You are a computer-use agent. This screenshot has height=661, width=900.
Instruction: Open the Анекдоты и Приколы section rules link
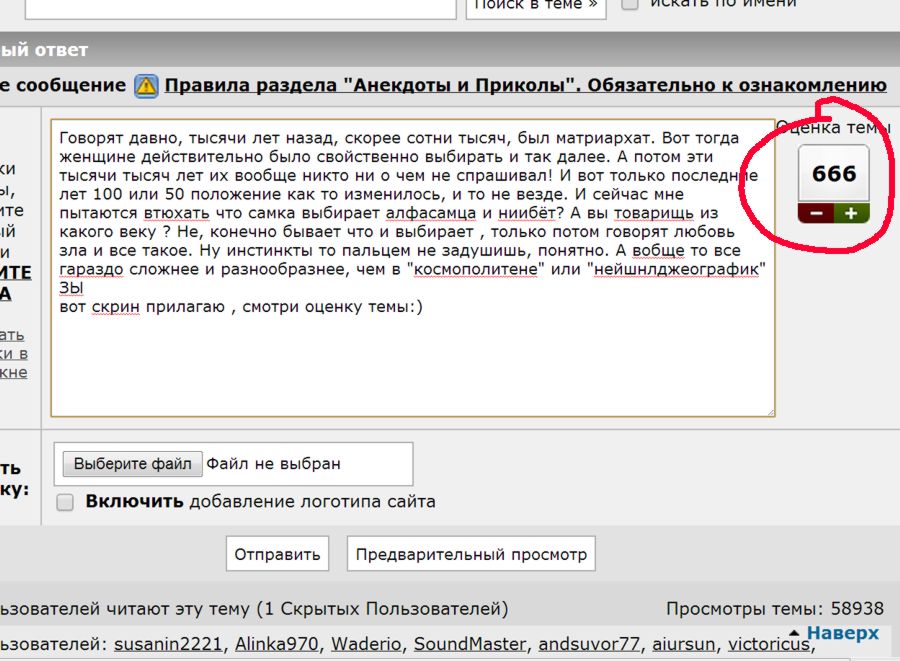(525, 85)
